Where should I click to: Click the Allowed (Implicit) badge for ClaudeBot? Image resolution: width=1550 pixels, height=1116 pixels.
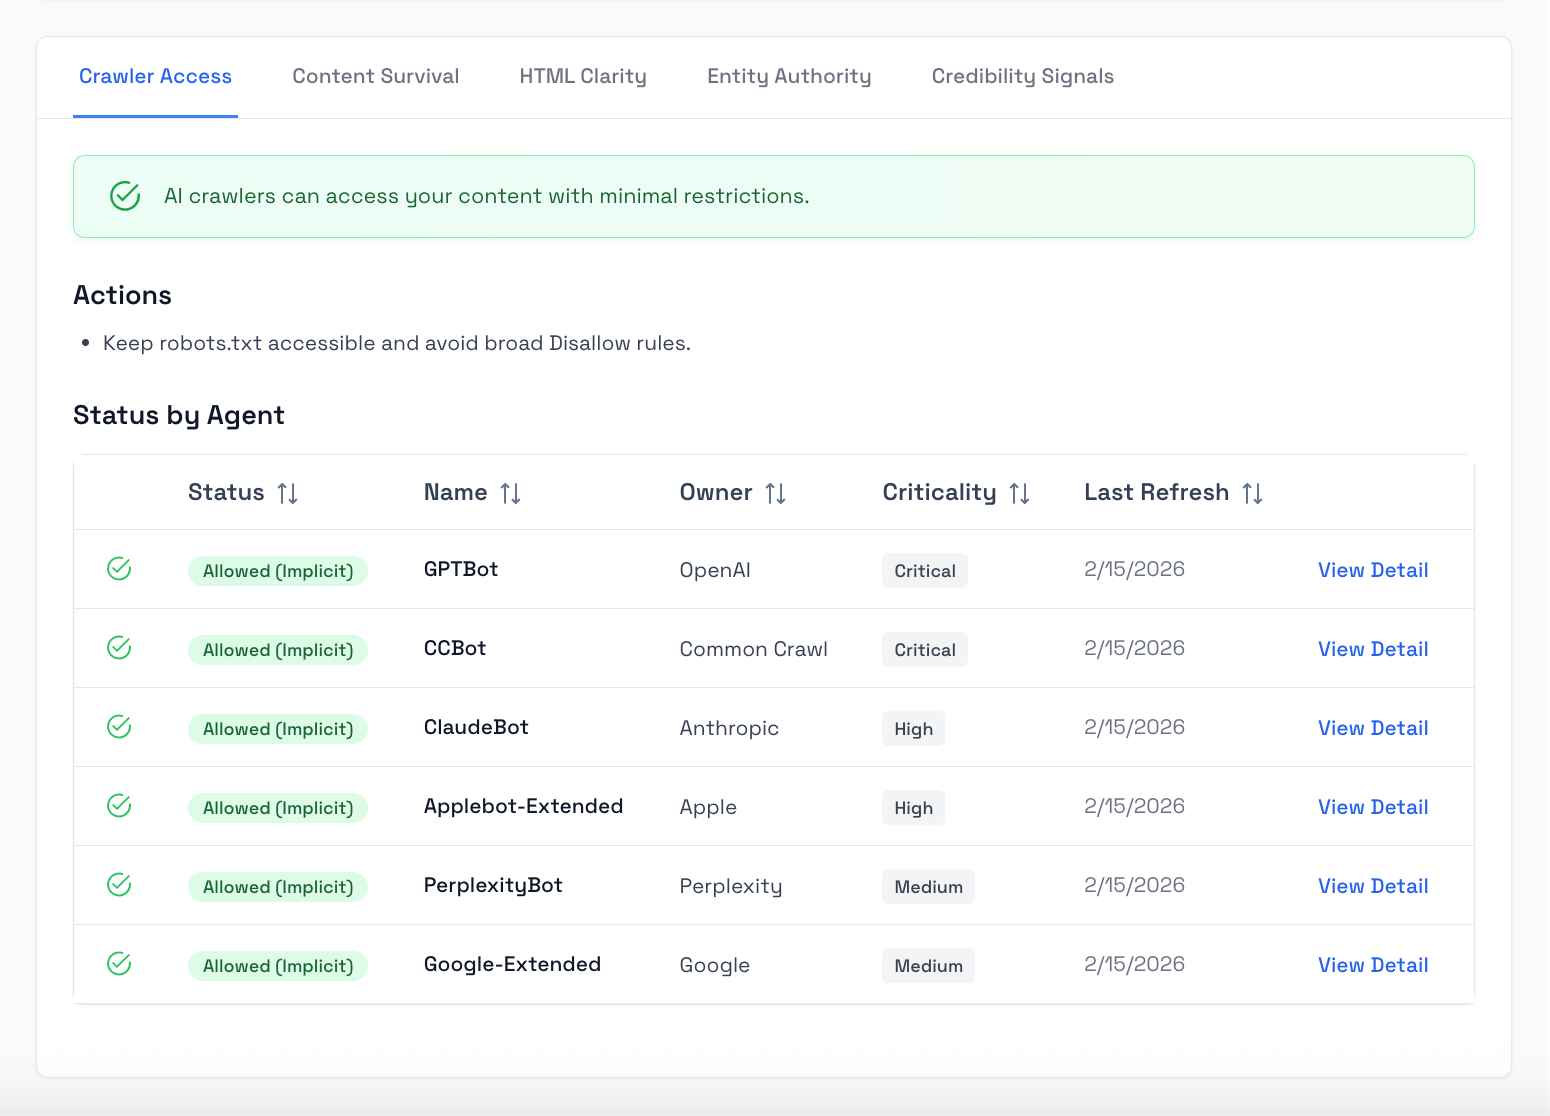(278, 729)
